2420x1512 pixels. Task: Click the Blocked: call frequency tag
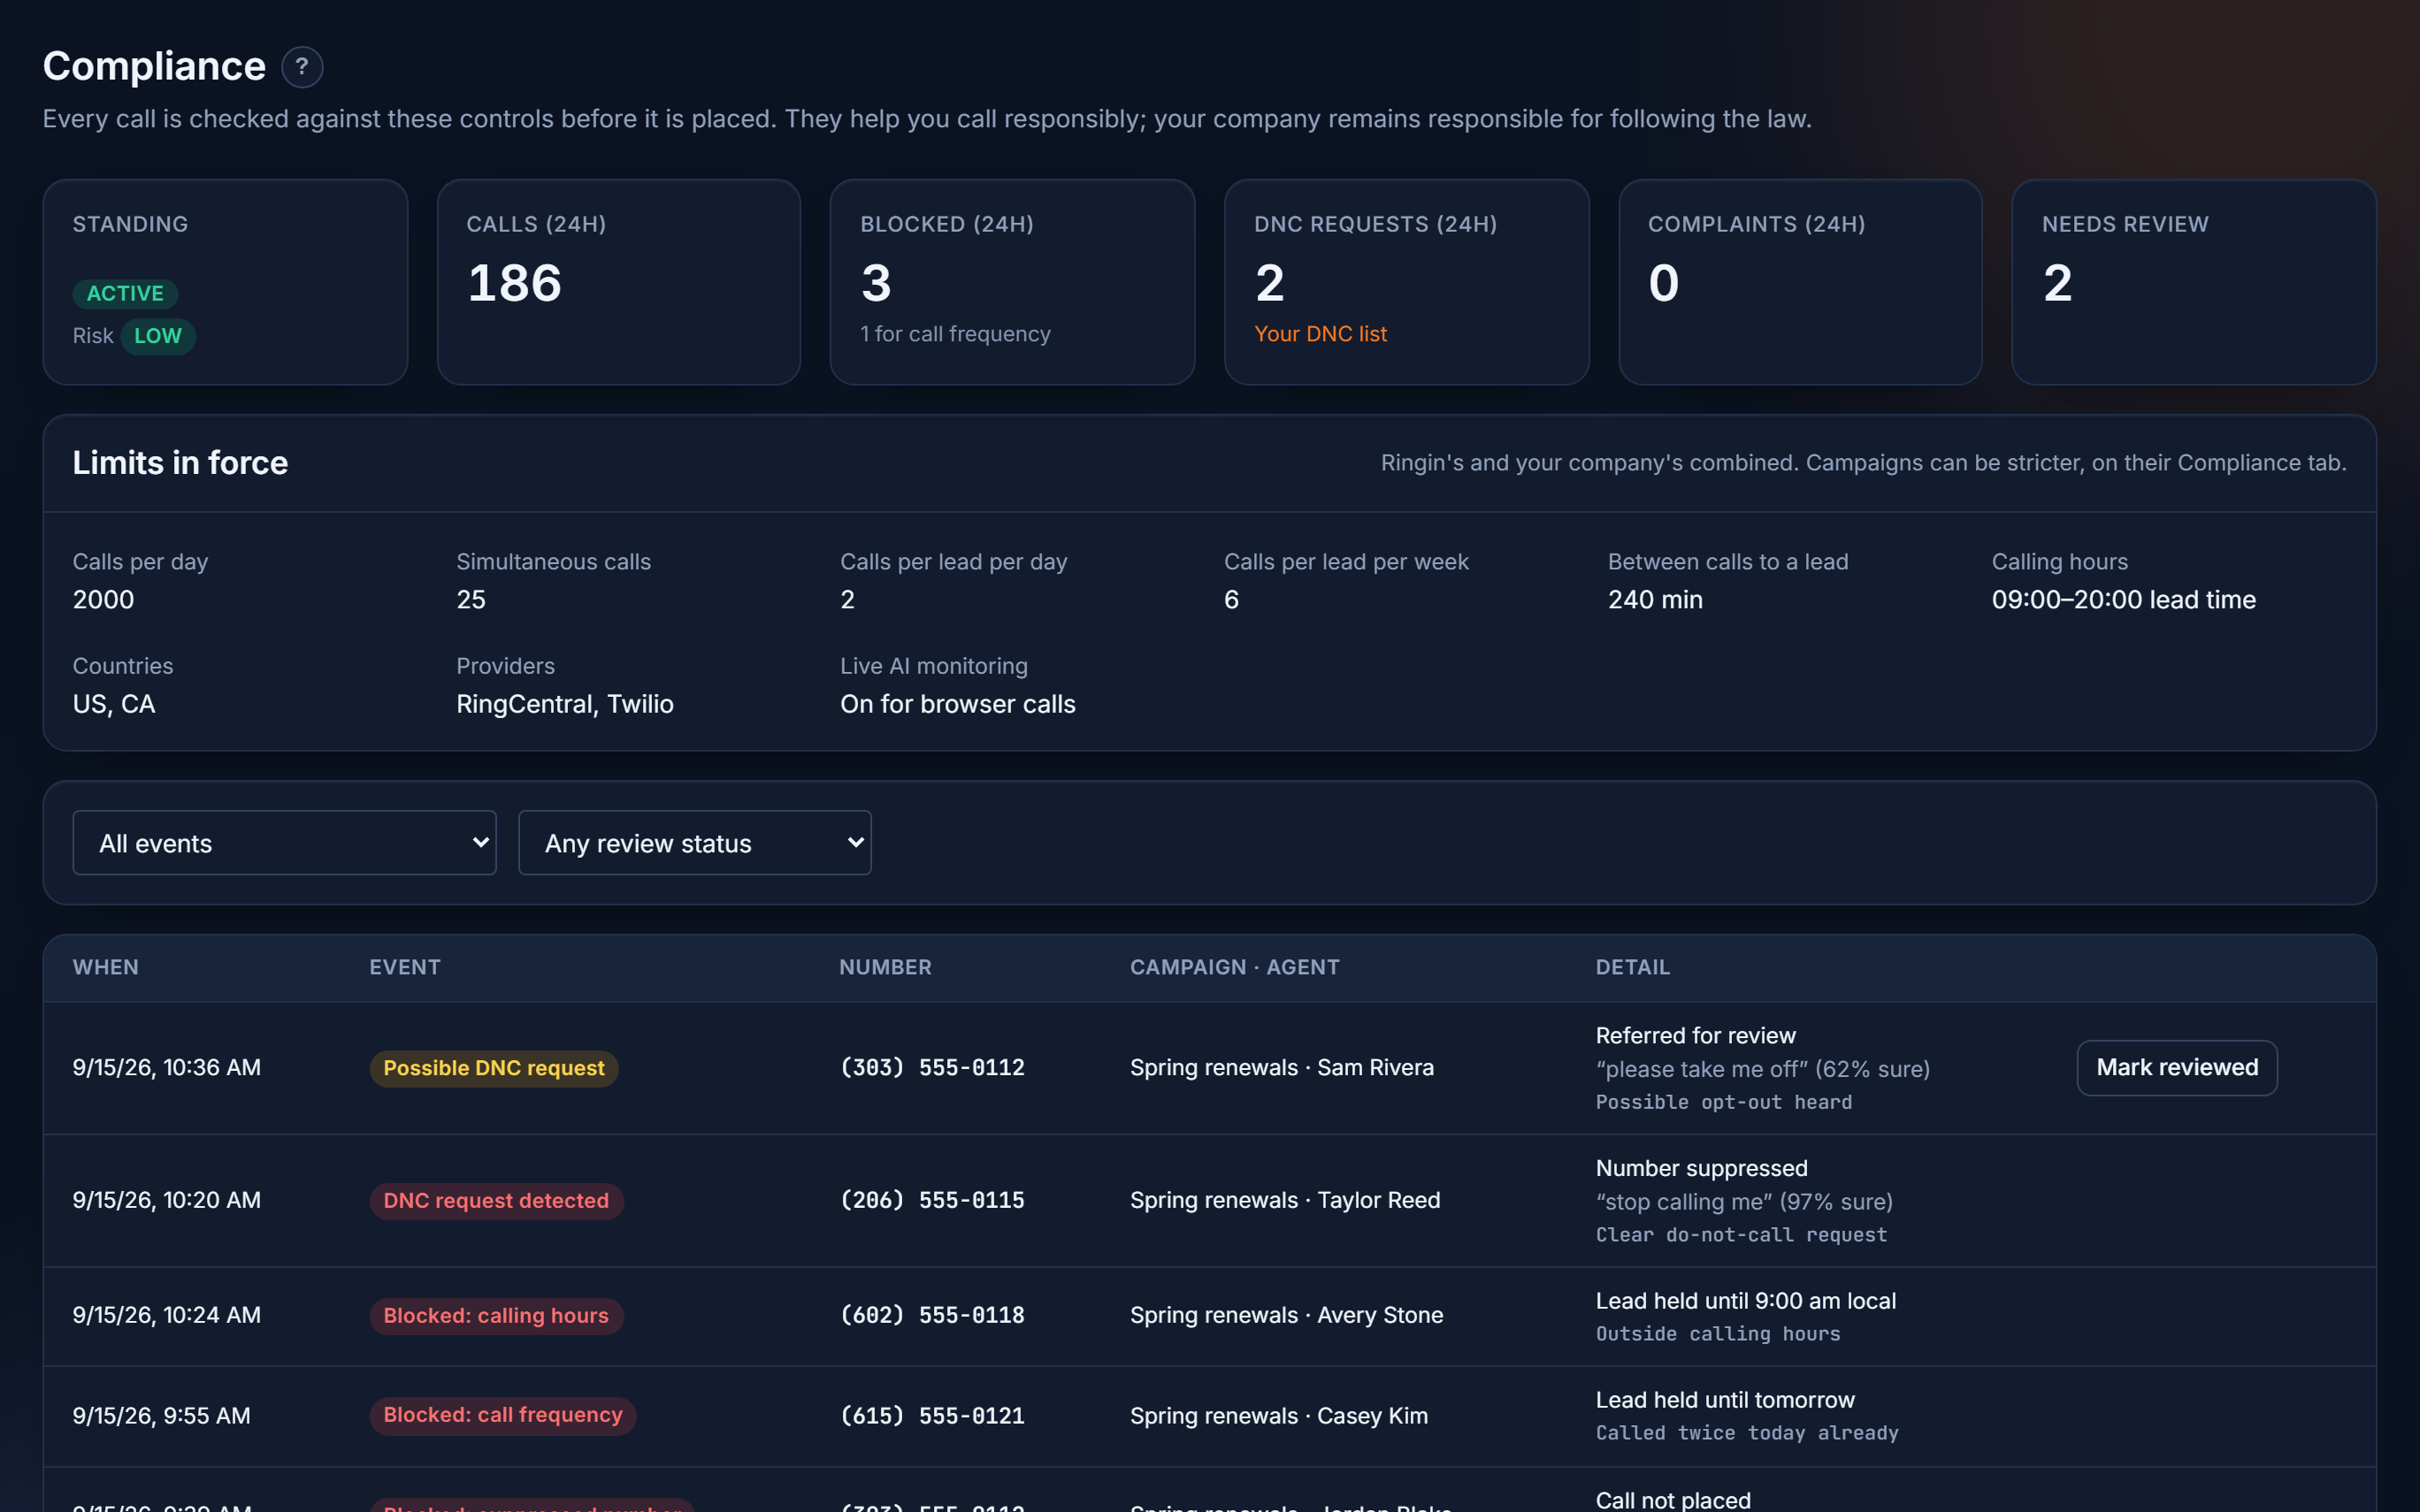click(x=503, y=1415)
